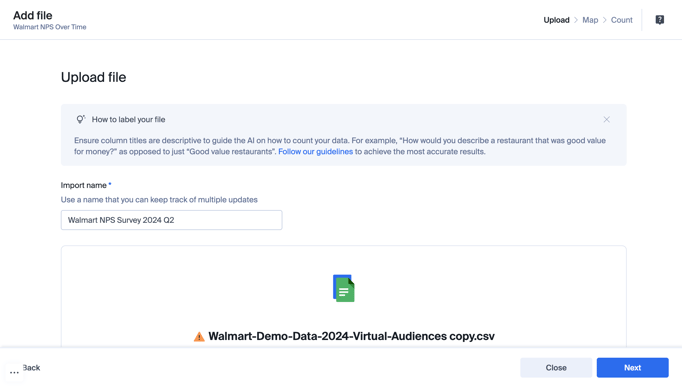682x387 pixels.
Task: Open the help icon in the header
Action: pos(659,20)
